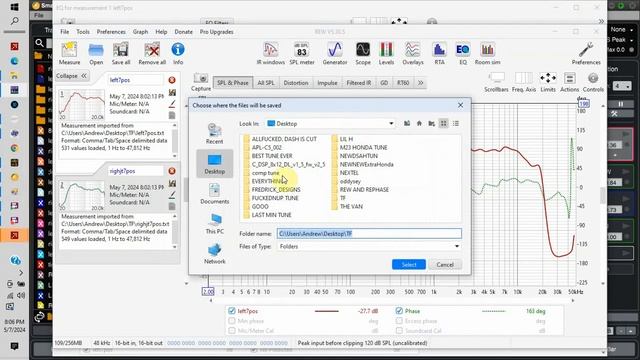Open the SPL meter
This screenshot has height=360, width=640.
302,53
